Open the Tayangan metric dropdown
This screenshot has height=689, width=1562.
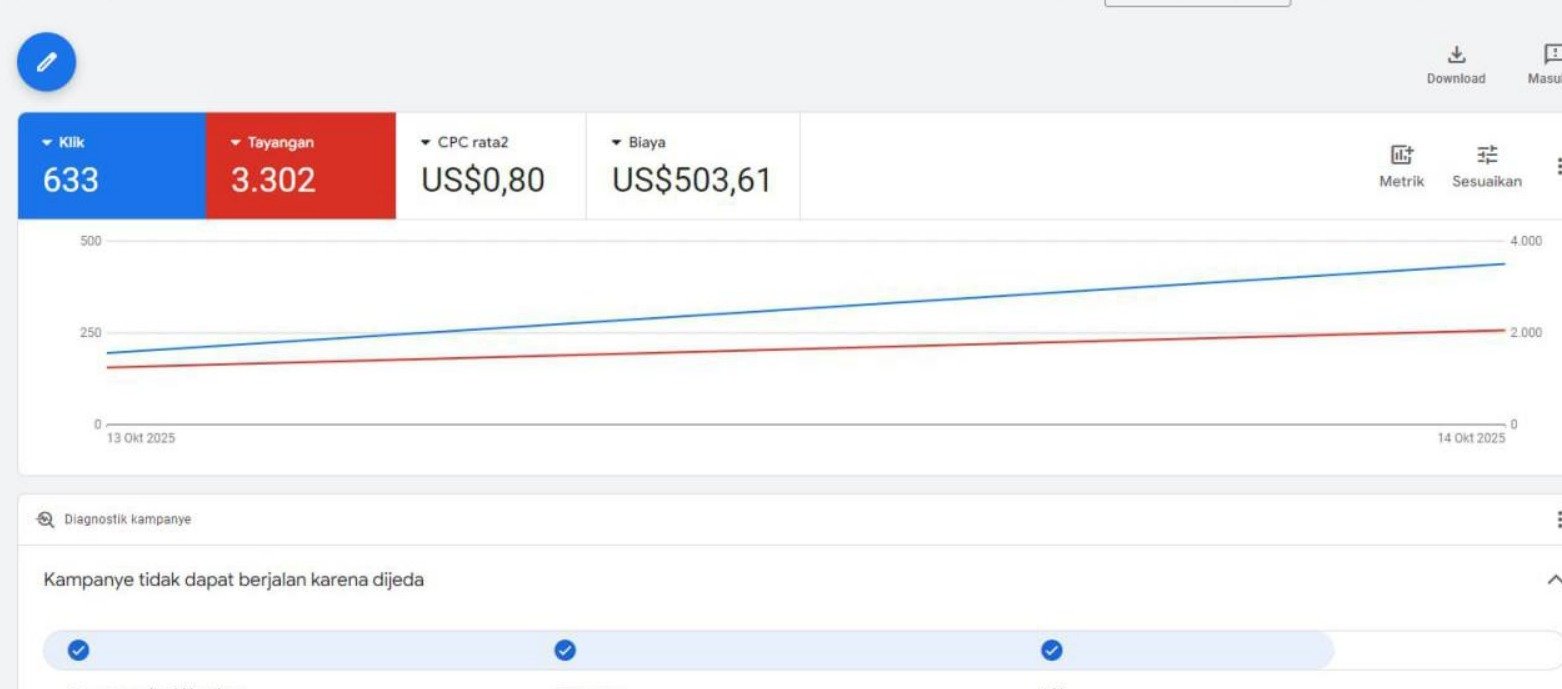coord(236,143)
